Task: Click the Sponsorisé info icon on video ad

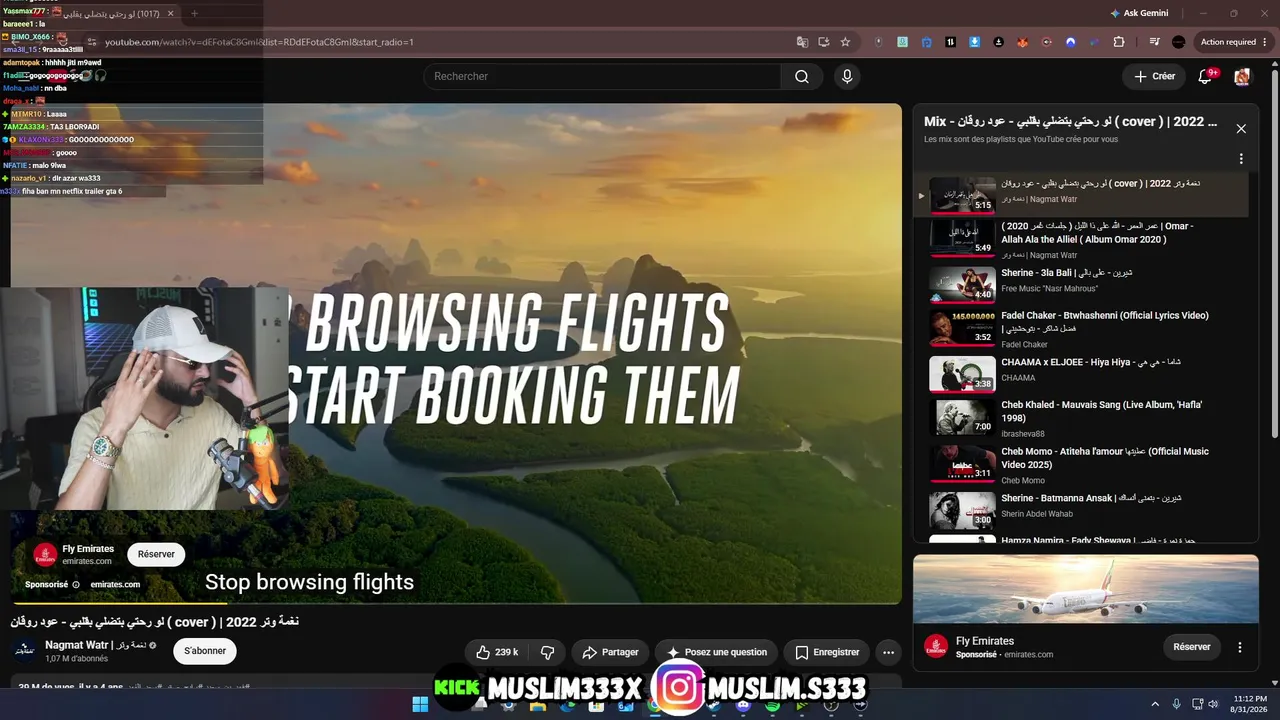Action: coord(76,584)
